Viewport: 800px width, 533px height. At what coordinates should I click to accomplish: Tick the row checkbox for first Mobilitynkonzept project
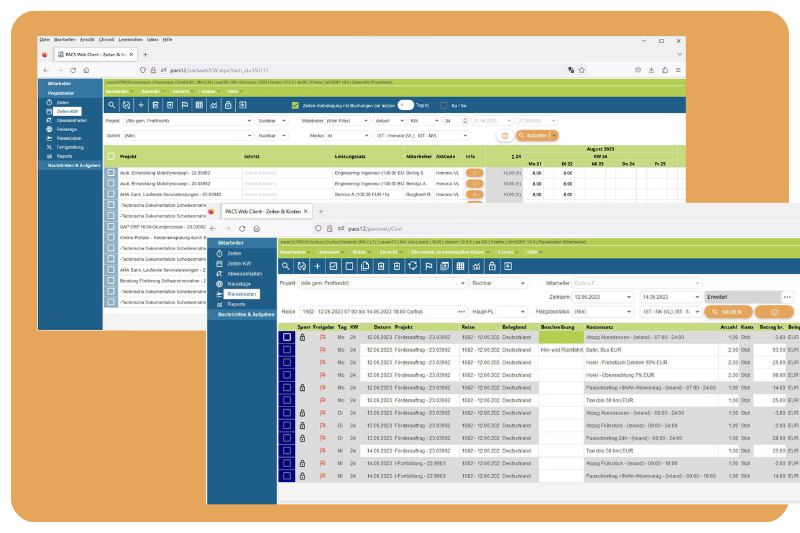[x=112, y=173]
